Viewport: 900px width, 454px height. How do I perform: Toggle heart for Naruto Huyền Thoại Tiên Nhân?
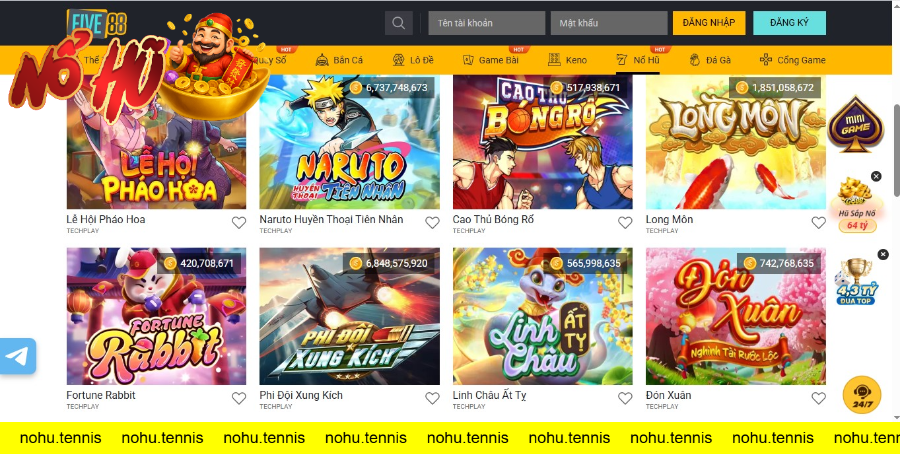[x=432, y=223]
